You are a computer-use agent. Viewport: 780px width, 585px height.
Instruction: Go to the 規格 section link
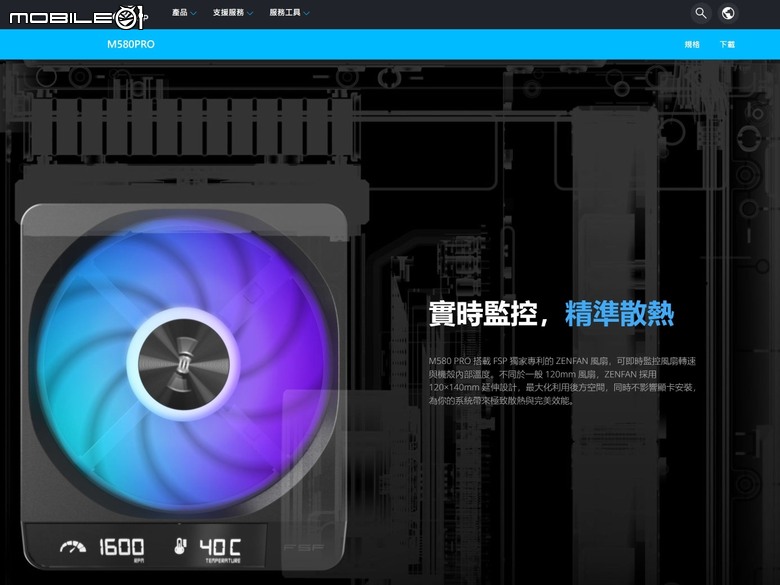tap(692, 44)
